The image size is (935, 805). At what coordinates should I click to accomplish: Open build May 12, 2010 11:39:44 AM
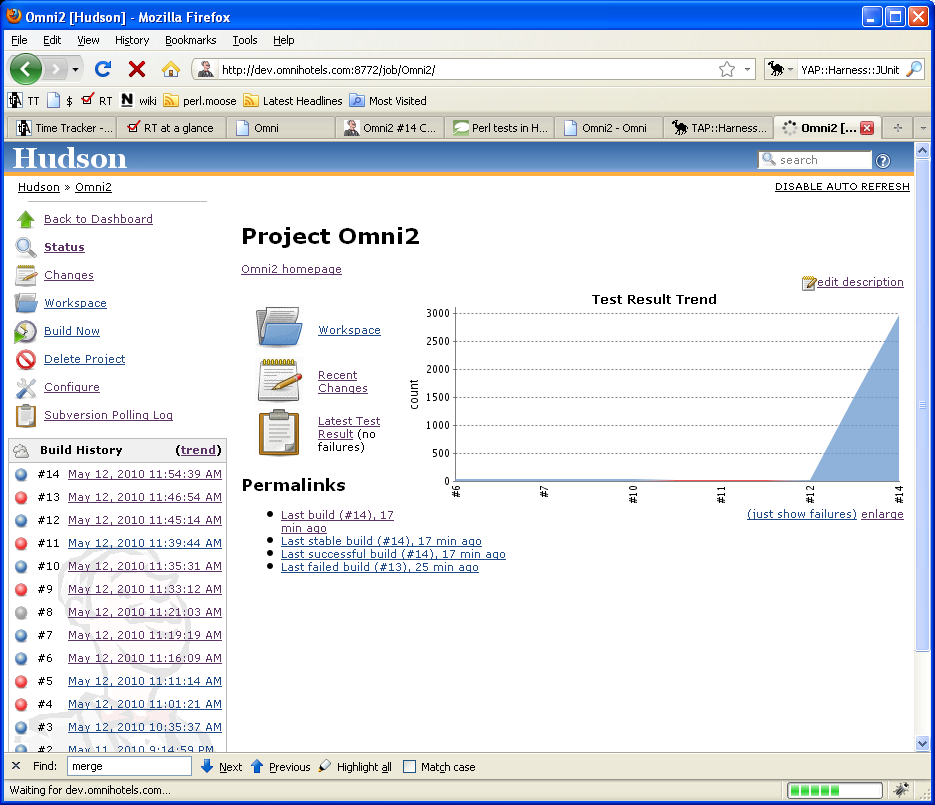pos(145,543)
